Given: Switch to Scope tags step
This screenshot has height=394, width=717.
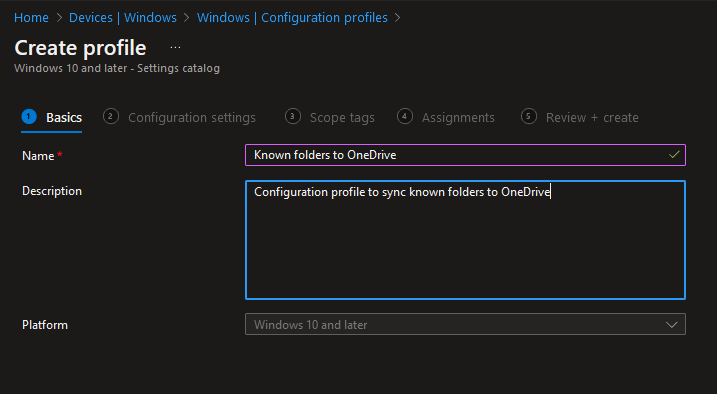Looking at the screenshot, I should [x=330, y=117].
